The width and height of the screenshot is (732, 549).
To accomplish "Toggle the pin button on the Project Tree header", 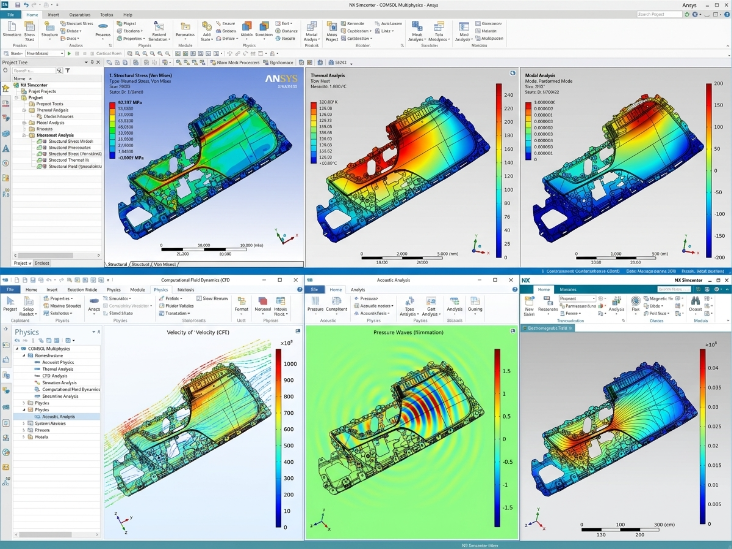I will click(x=92, y=62).
